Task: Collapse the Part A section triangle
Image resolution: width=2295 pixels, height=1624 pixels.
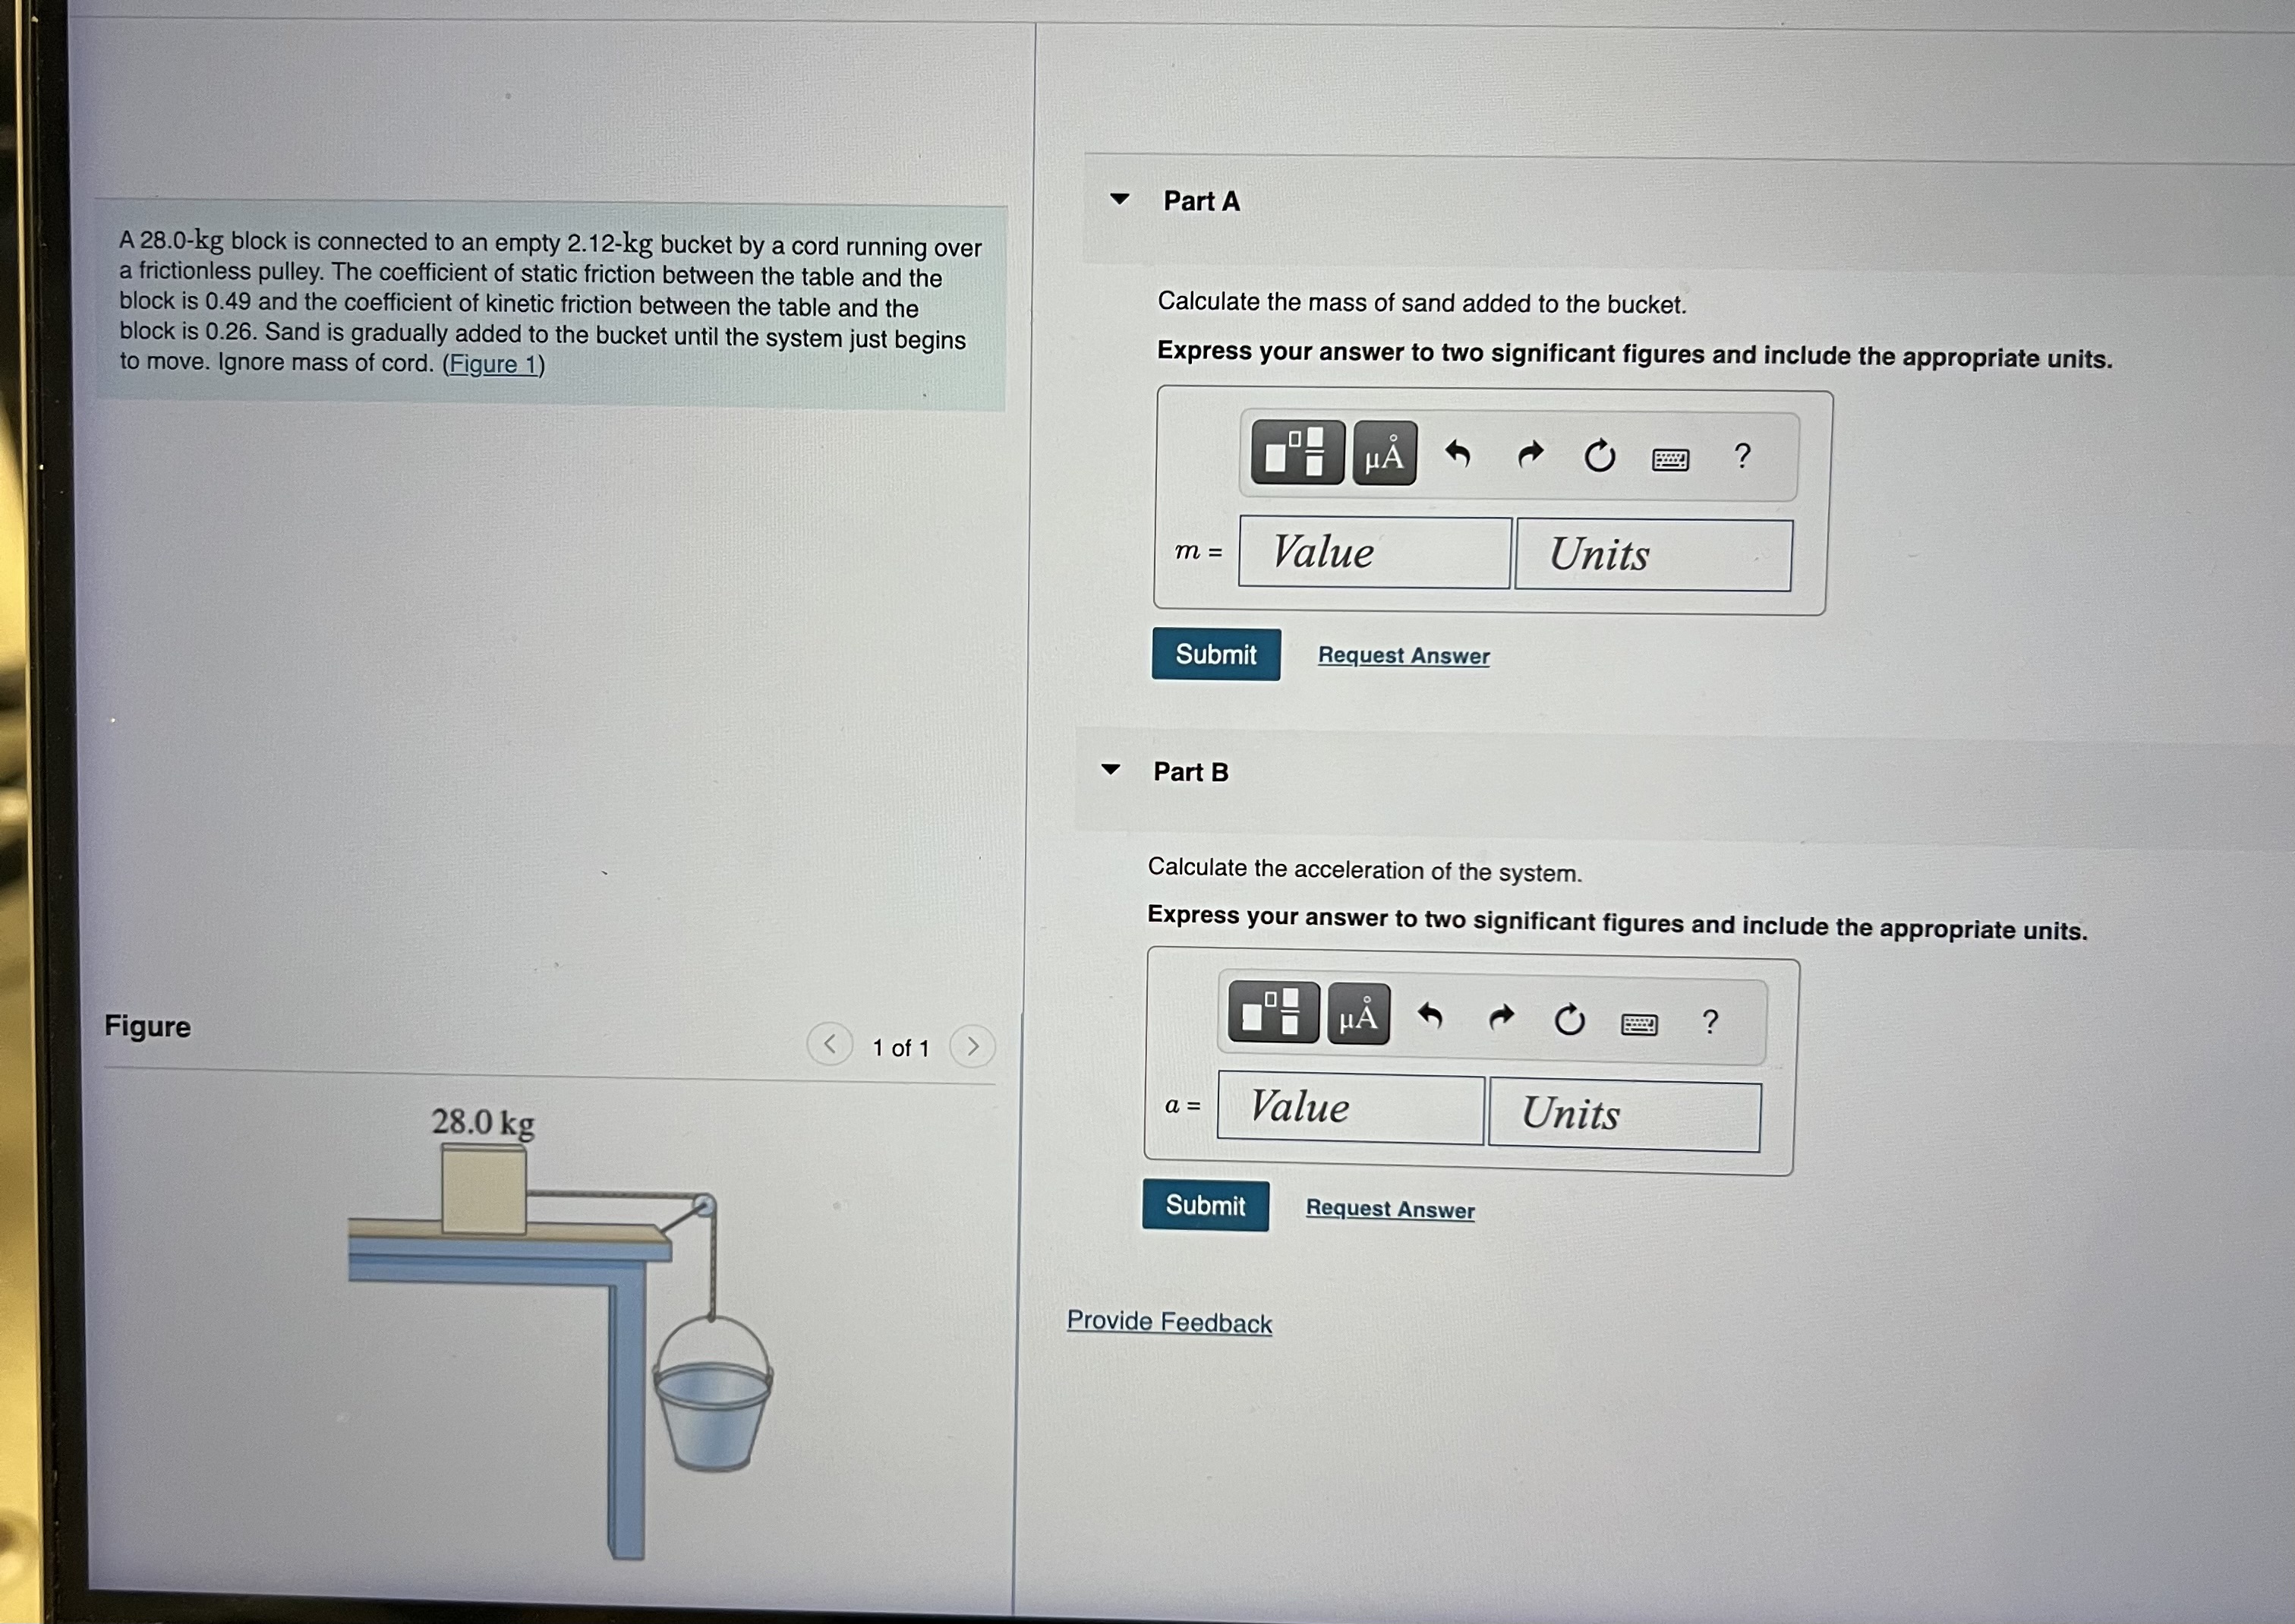Action: (1120, 199)
